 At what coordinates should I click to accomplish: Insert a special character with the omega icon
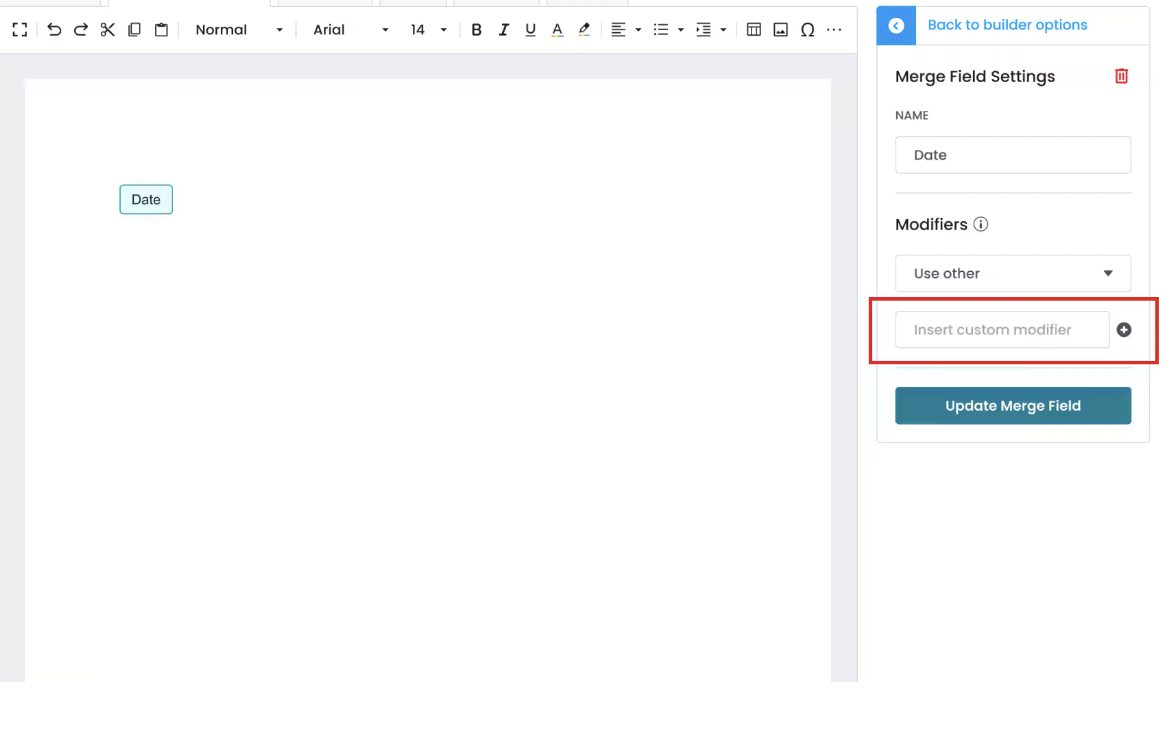point(807,29)
